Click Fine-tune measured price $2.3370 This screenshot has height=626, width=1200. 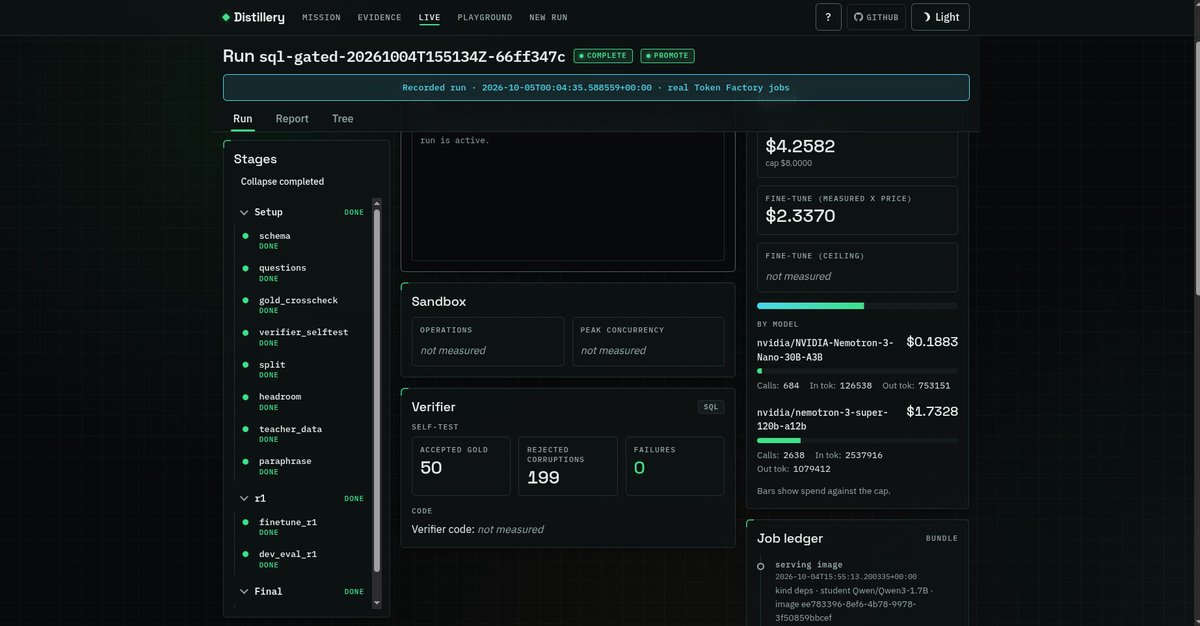tap(800, 216)
